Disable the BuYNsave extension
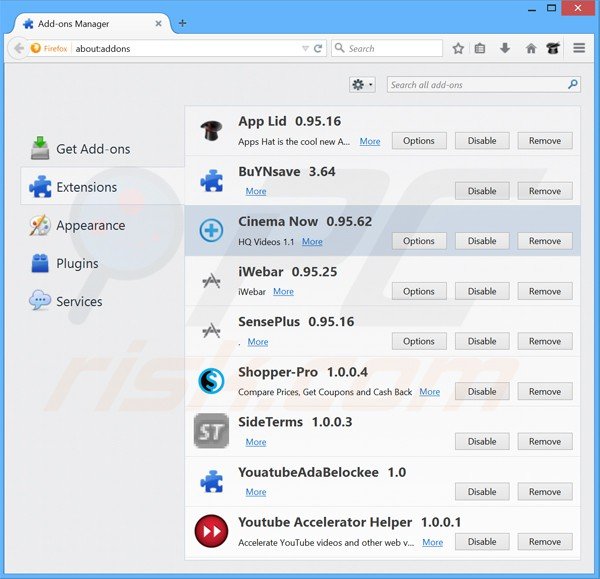 [482, 191]
